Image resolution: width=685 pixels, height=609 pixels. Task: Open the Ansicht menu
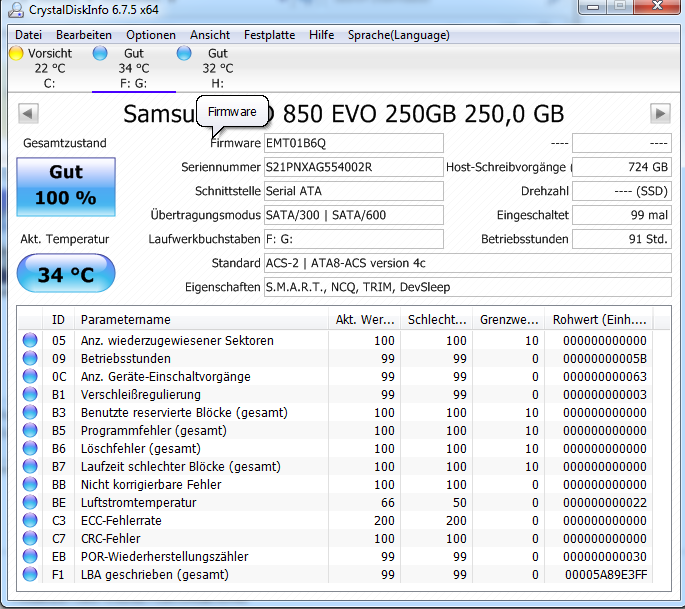coord(210,35)
